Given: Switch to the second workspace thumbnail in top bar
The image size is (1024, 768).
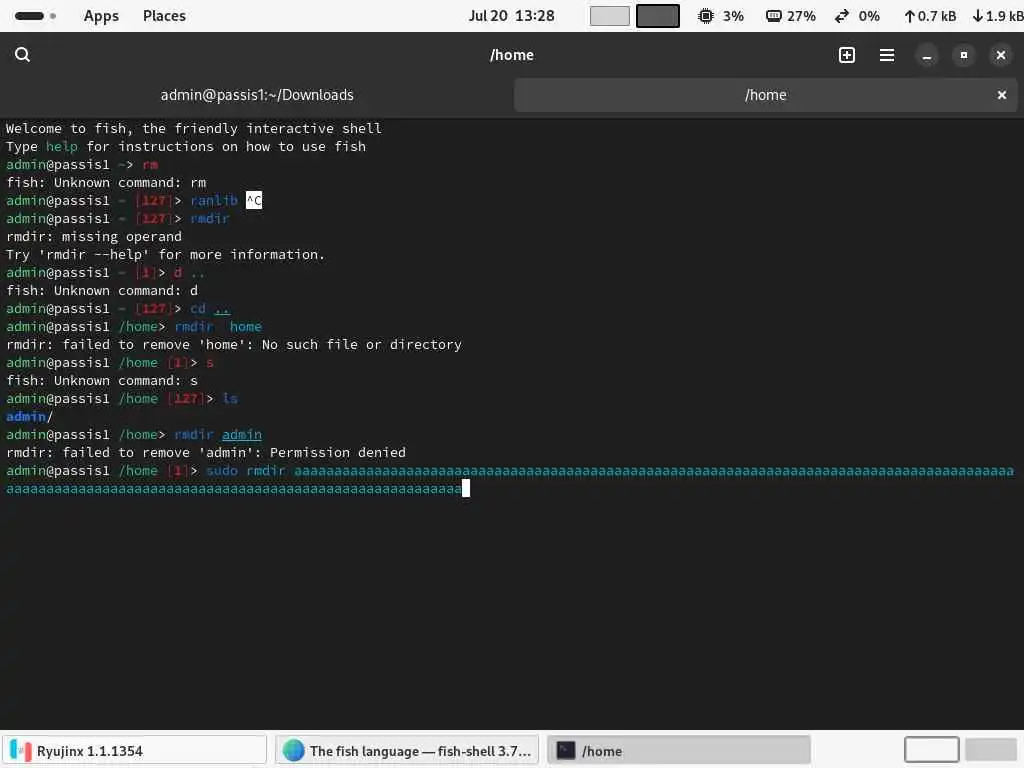Looking at the screenshot, I should (658, 16).
